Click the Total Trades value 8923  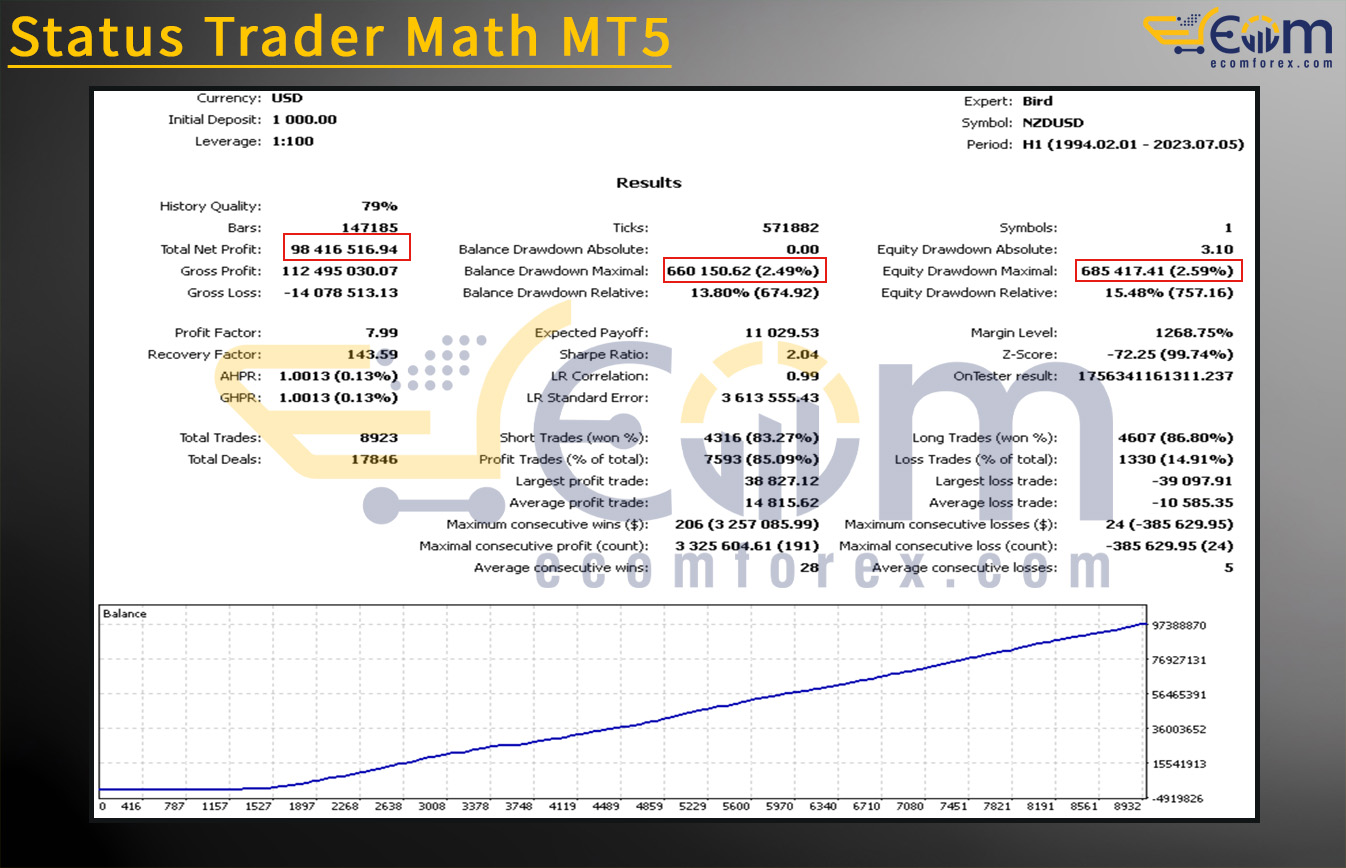tap(380, 438)
